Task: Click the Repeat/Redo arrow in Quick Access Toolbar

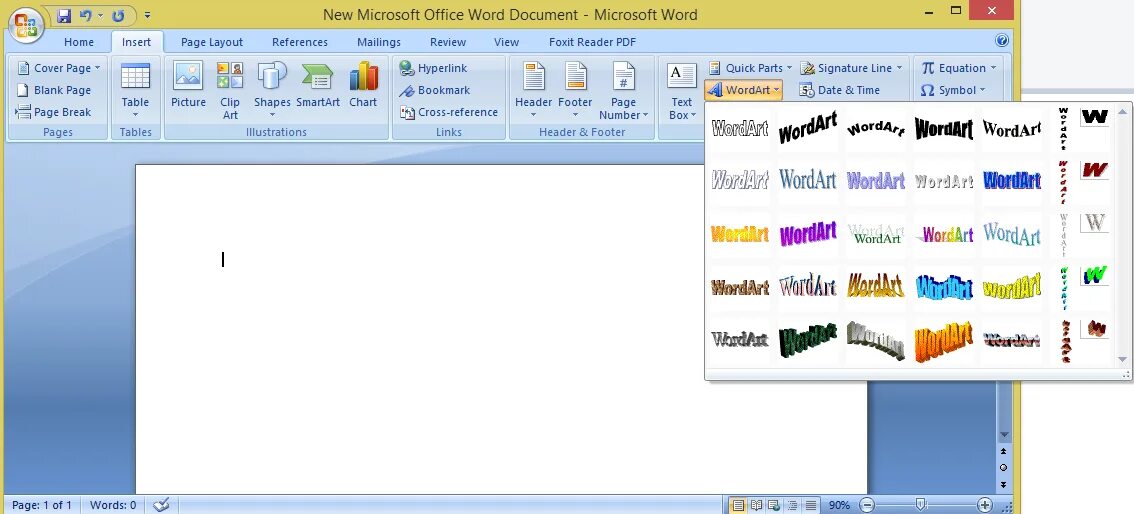Action: coord(119,14)
